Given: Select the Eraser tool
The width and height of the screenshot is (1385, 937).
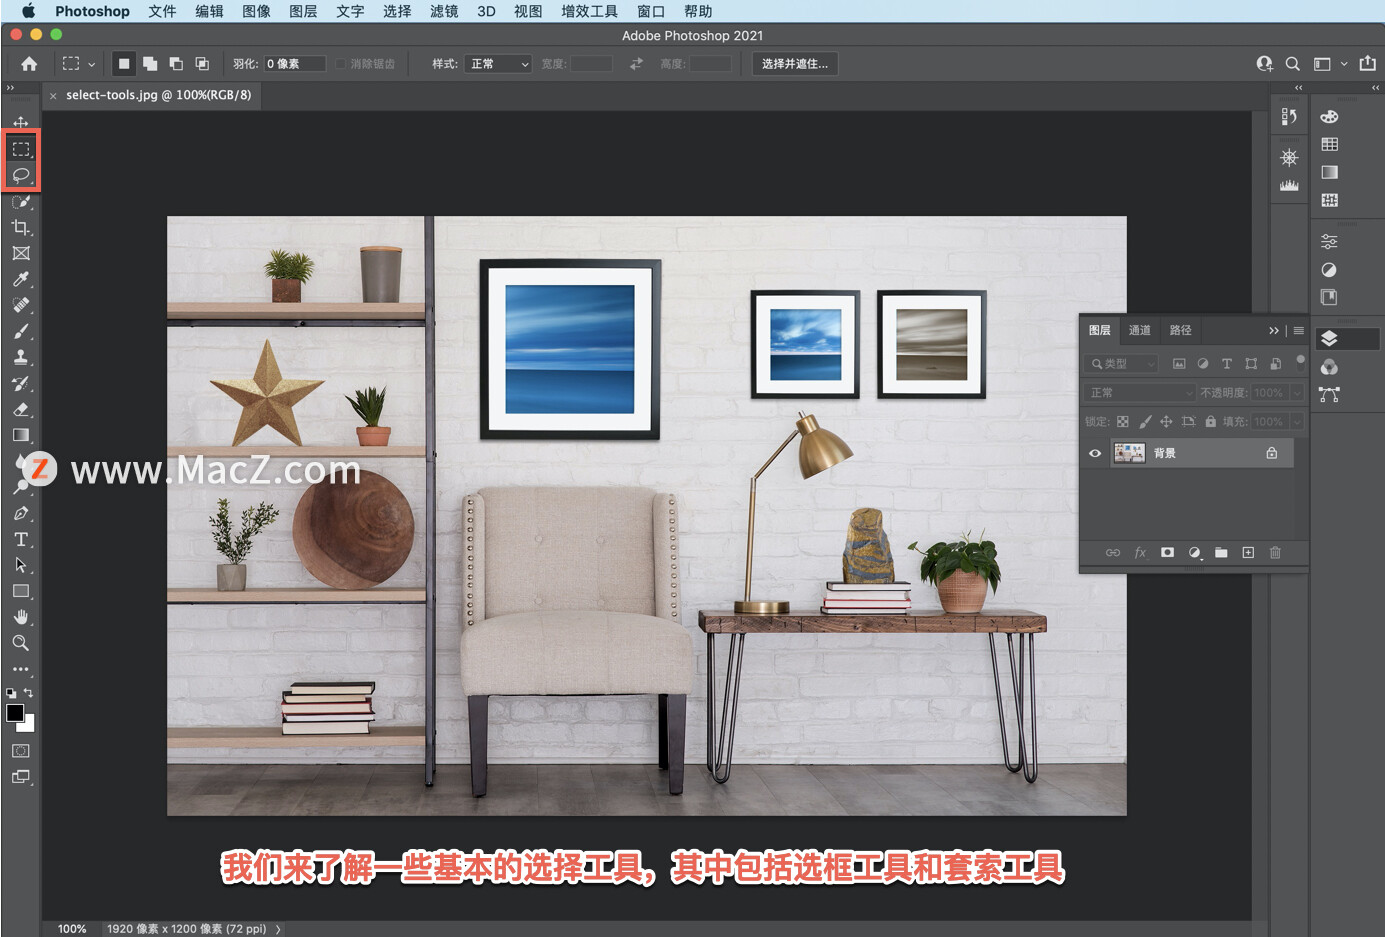Looking at the screenshot, I should click(21, 409).
